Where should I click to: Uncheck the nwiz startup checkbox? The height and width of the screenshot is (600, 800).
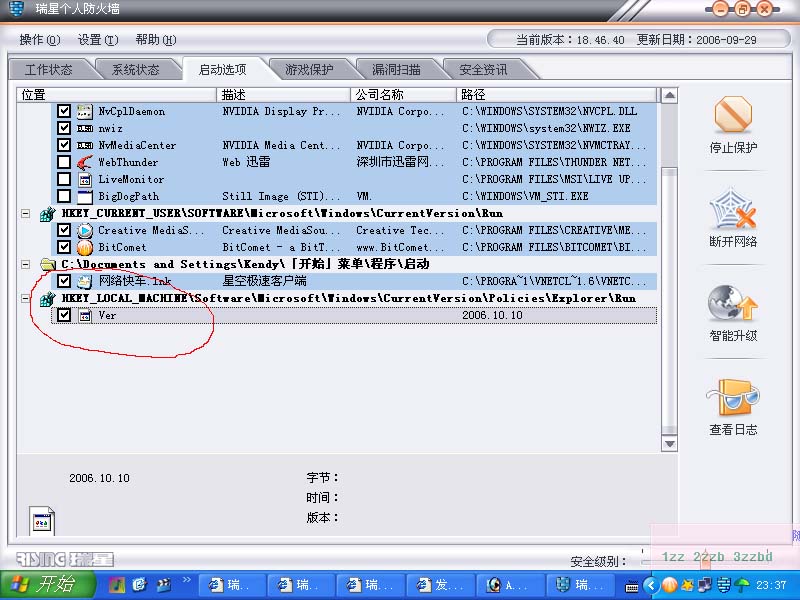[64, 128]
